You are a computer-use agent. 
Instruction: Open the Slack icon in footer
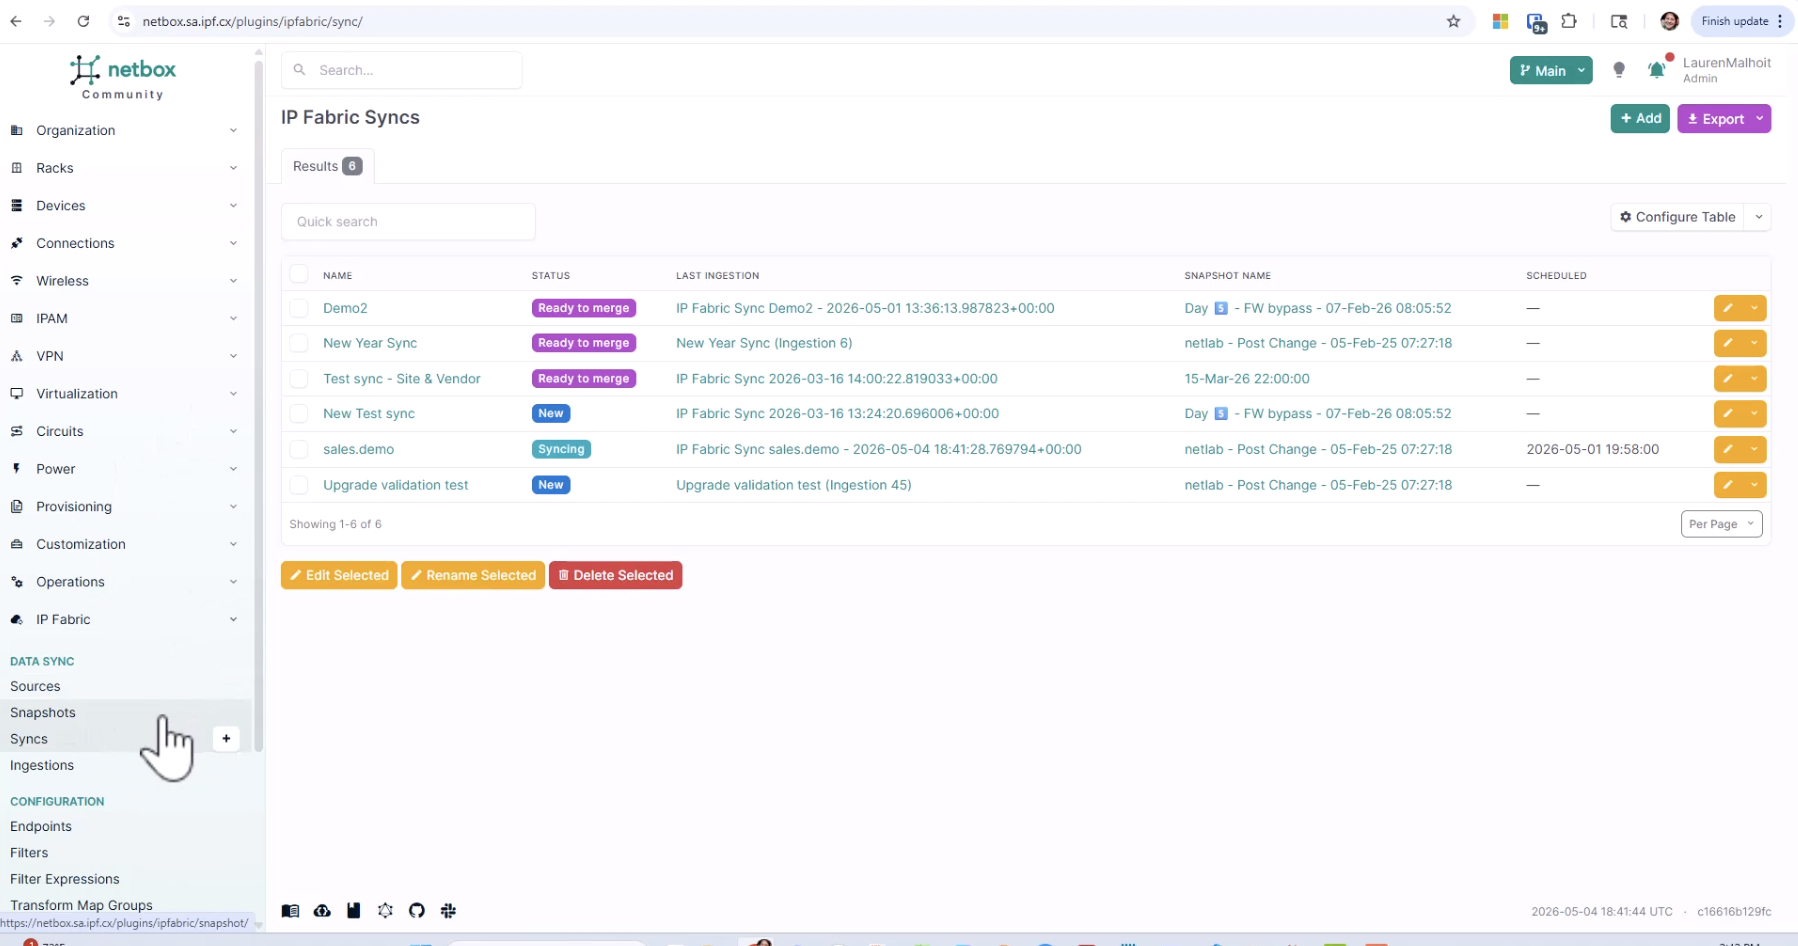coord(448,911)
